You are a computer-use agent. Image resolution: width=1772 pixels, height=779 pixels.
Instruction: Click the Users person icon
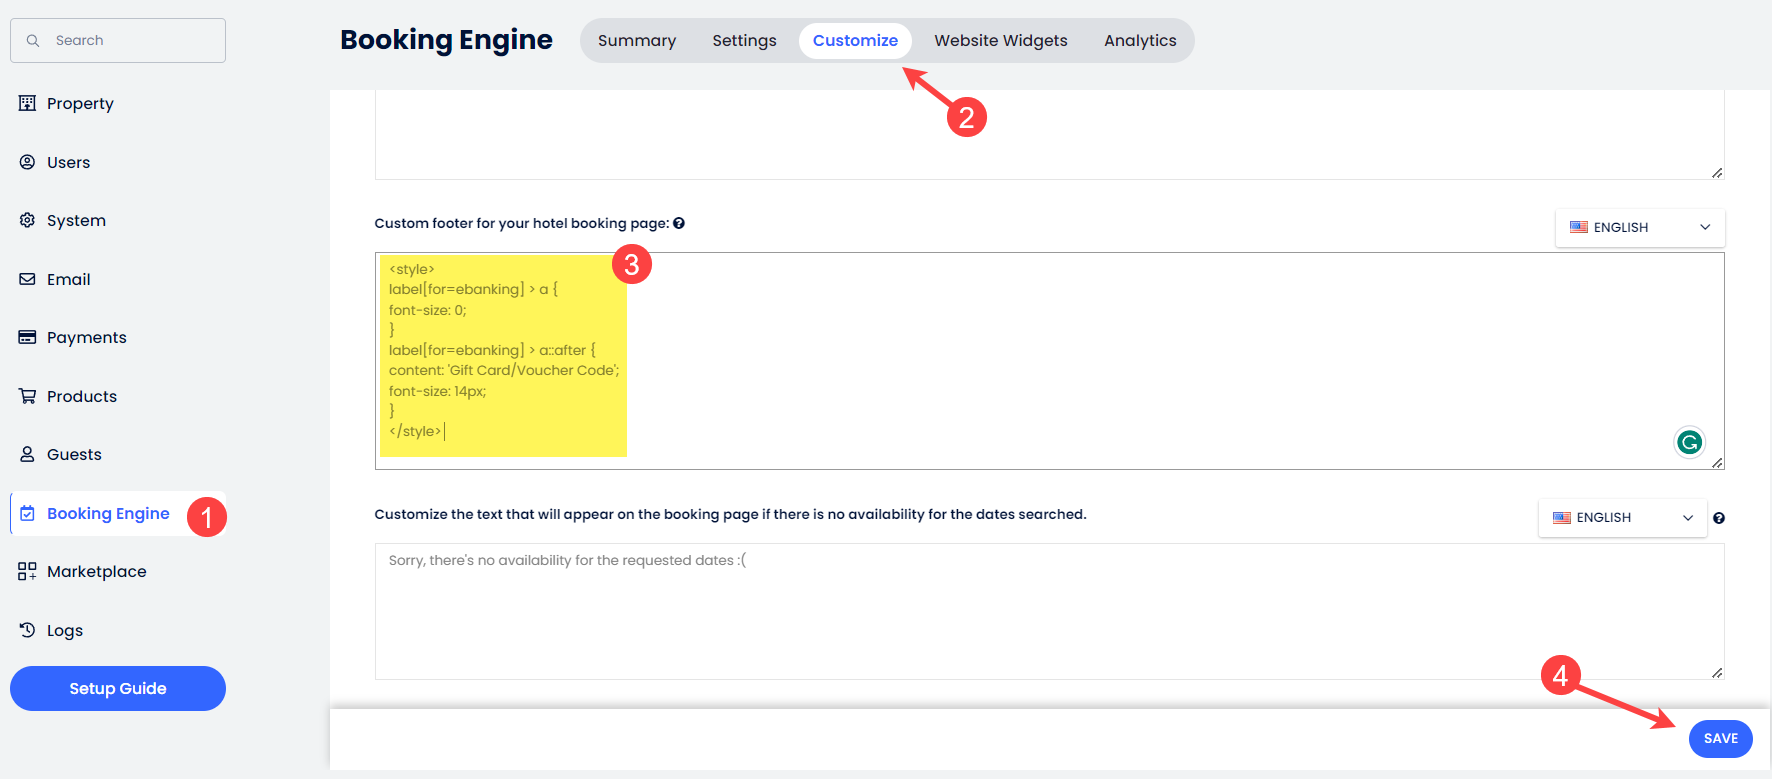(x=27, y=162)
